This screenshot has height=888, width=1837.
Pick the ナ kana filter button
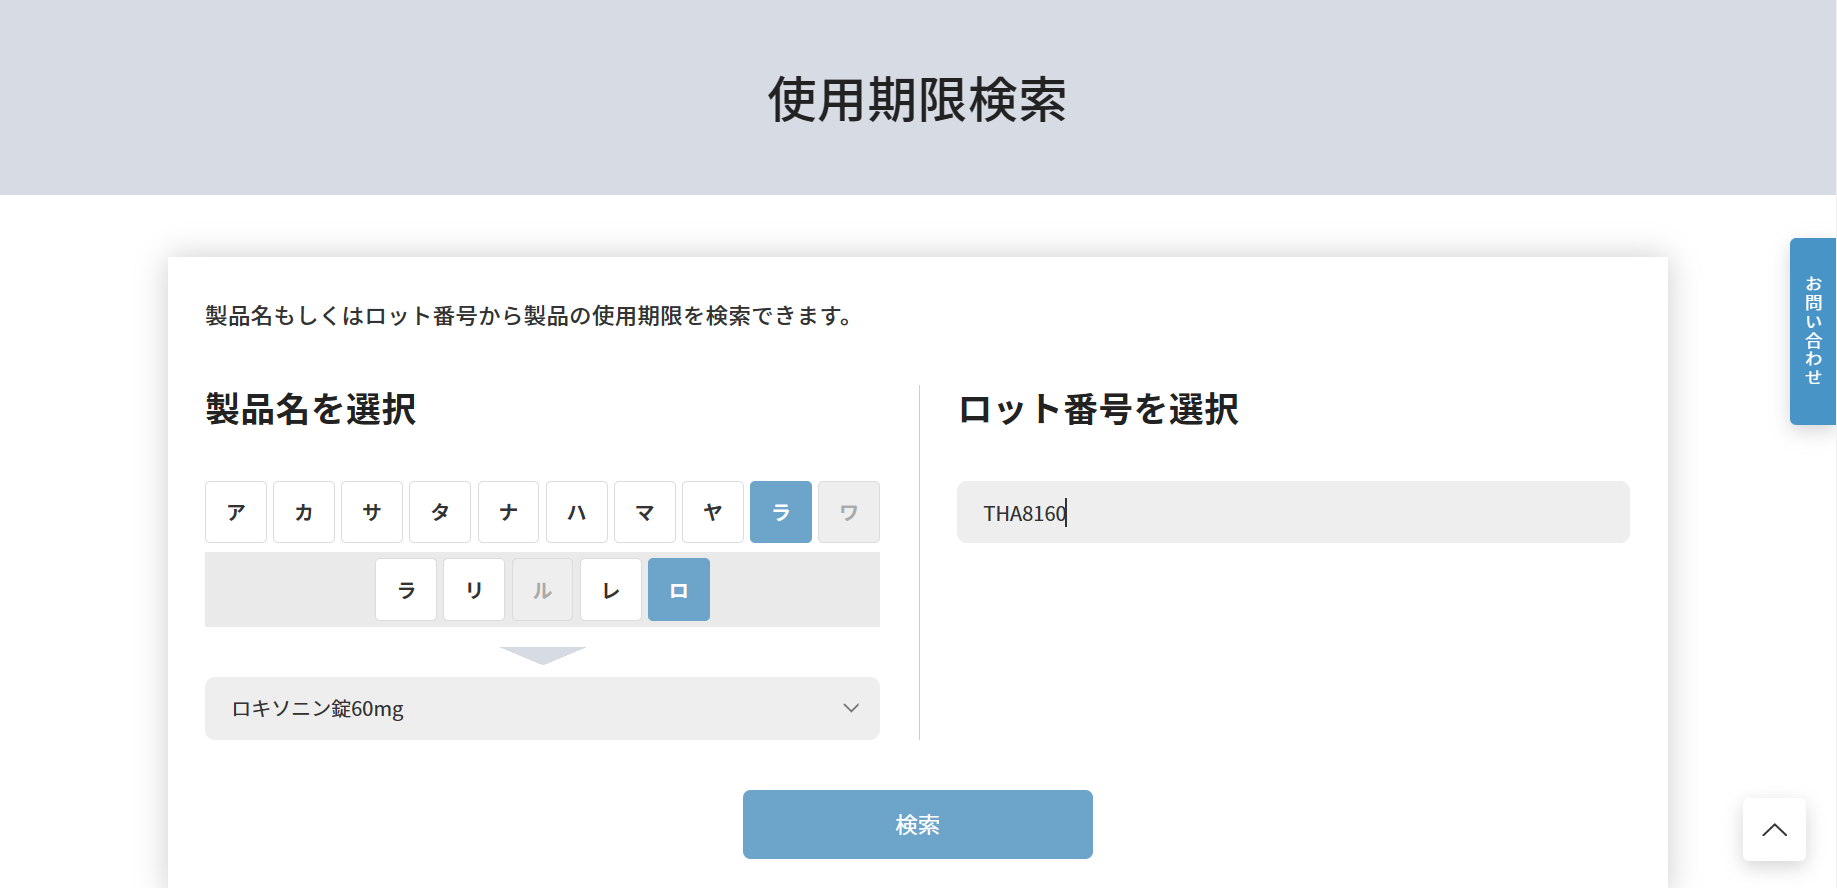pos(508,512)
